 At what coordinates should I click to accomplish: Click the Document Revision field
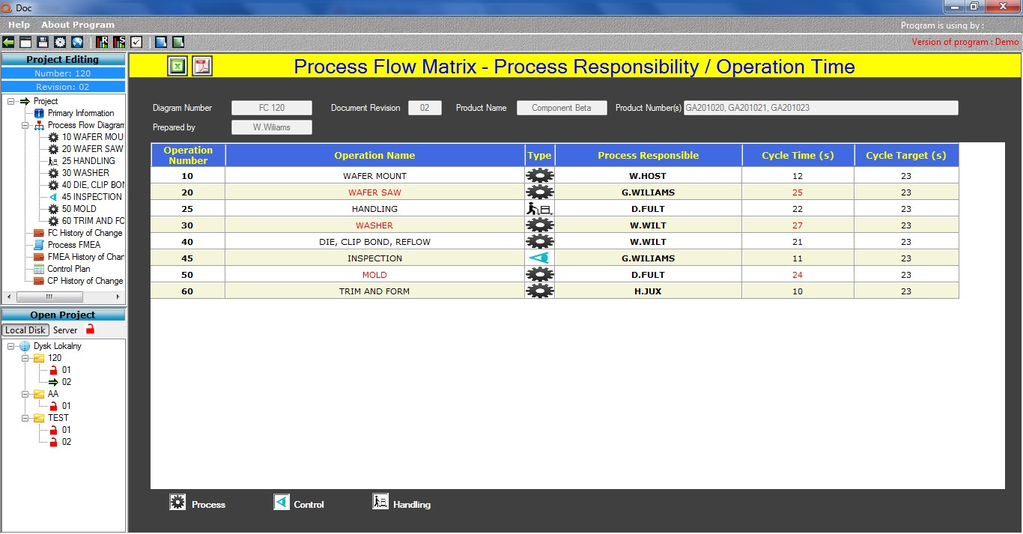425,108
